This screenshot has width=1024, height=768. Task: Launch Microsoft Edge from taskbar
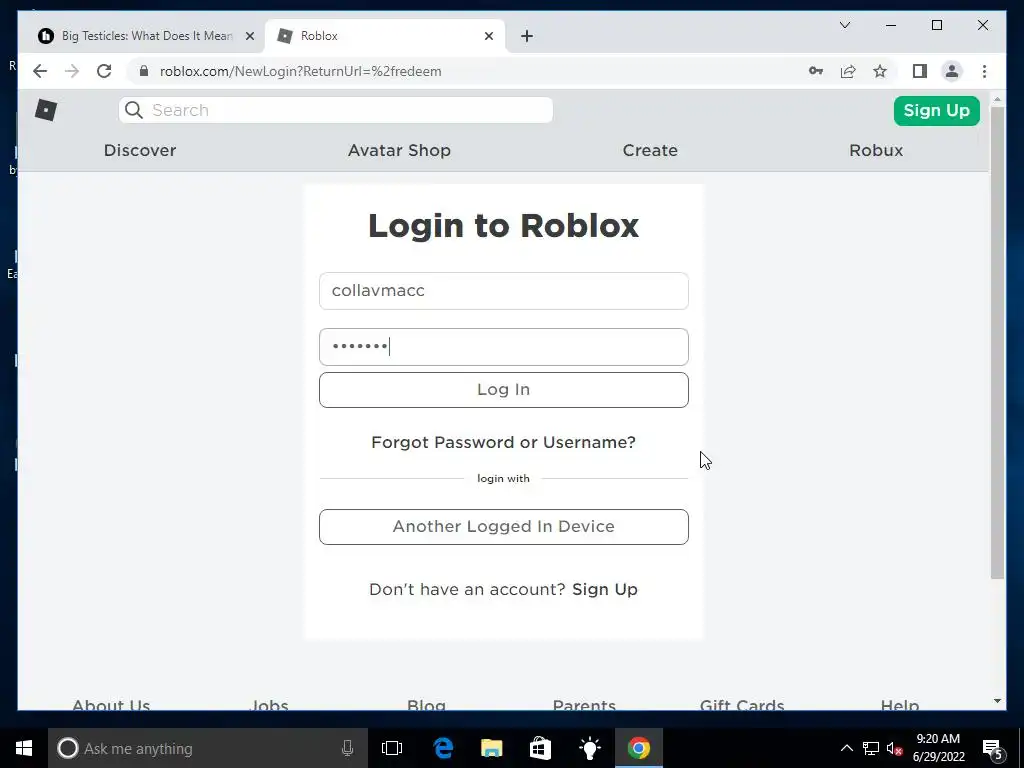(443, 748)
